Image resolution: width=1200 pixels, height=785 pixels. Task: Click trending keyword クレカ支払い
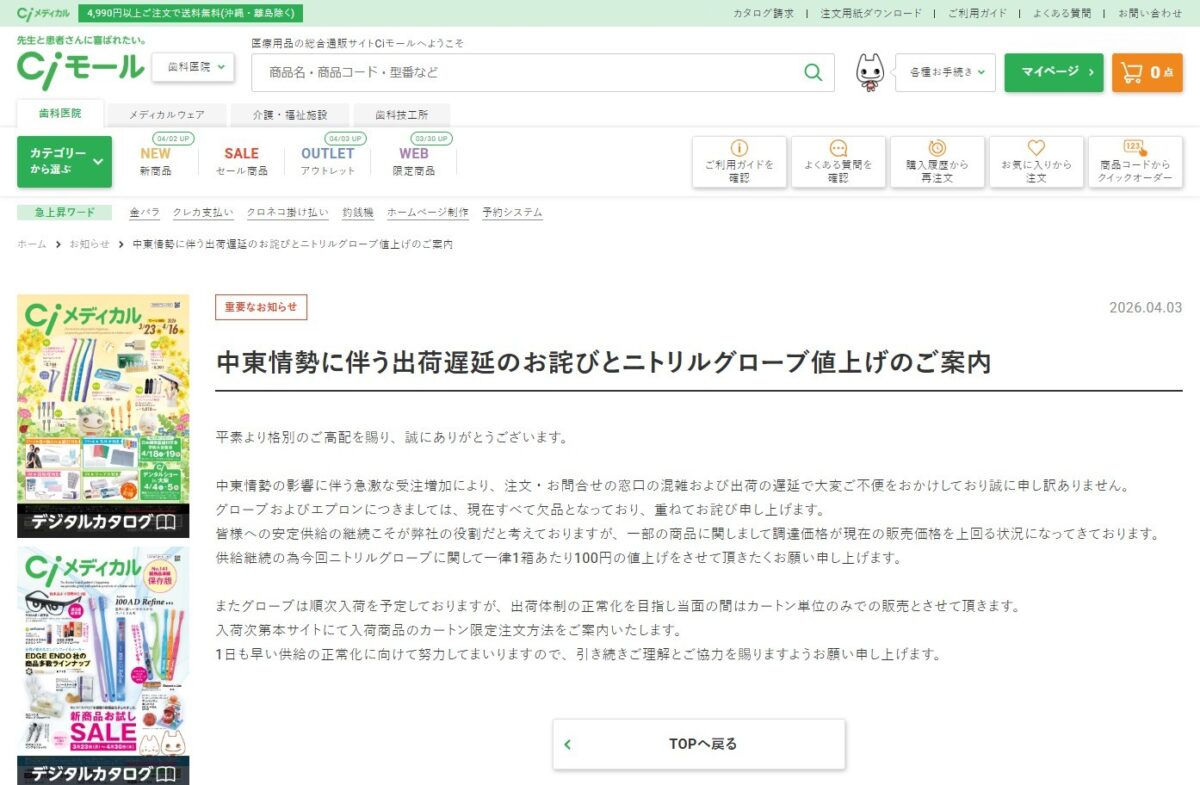[x=203, y=212]
